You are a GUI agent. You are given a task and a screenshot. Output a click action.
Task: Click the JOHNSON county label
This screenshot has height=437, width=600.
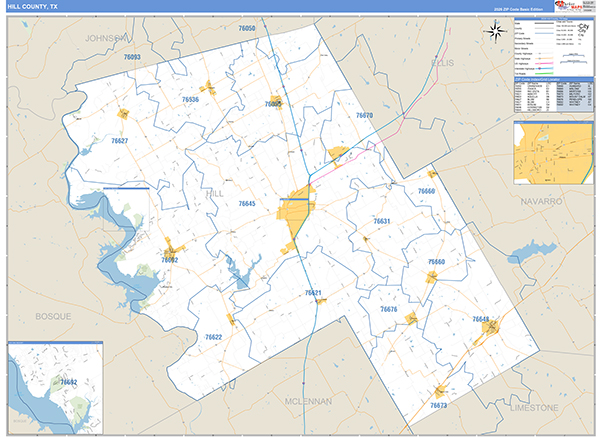click(106, 38)
